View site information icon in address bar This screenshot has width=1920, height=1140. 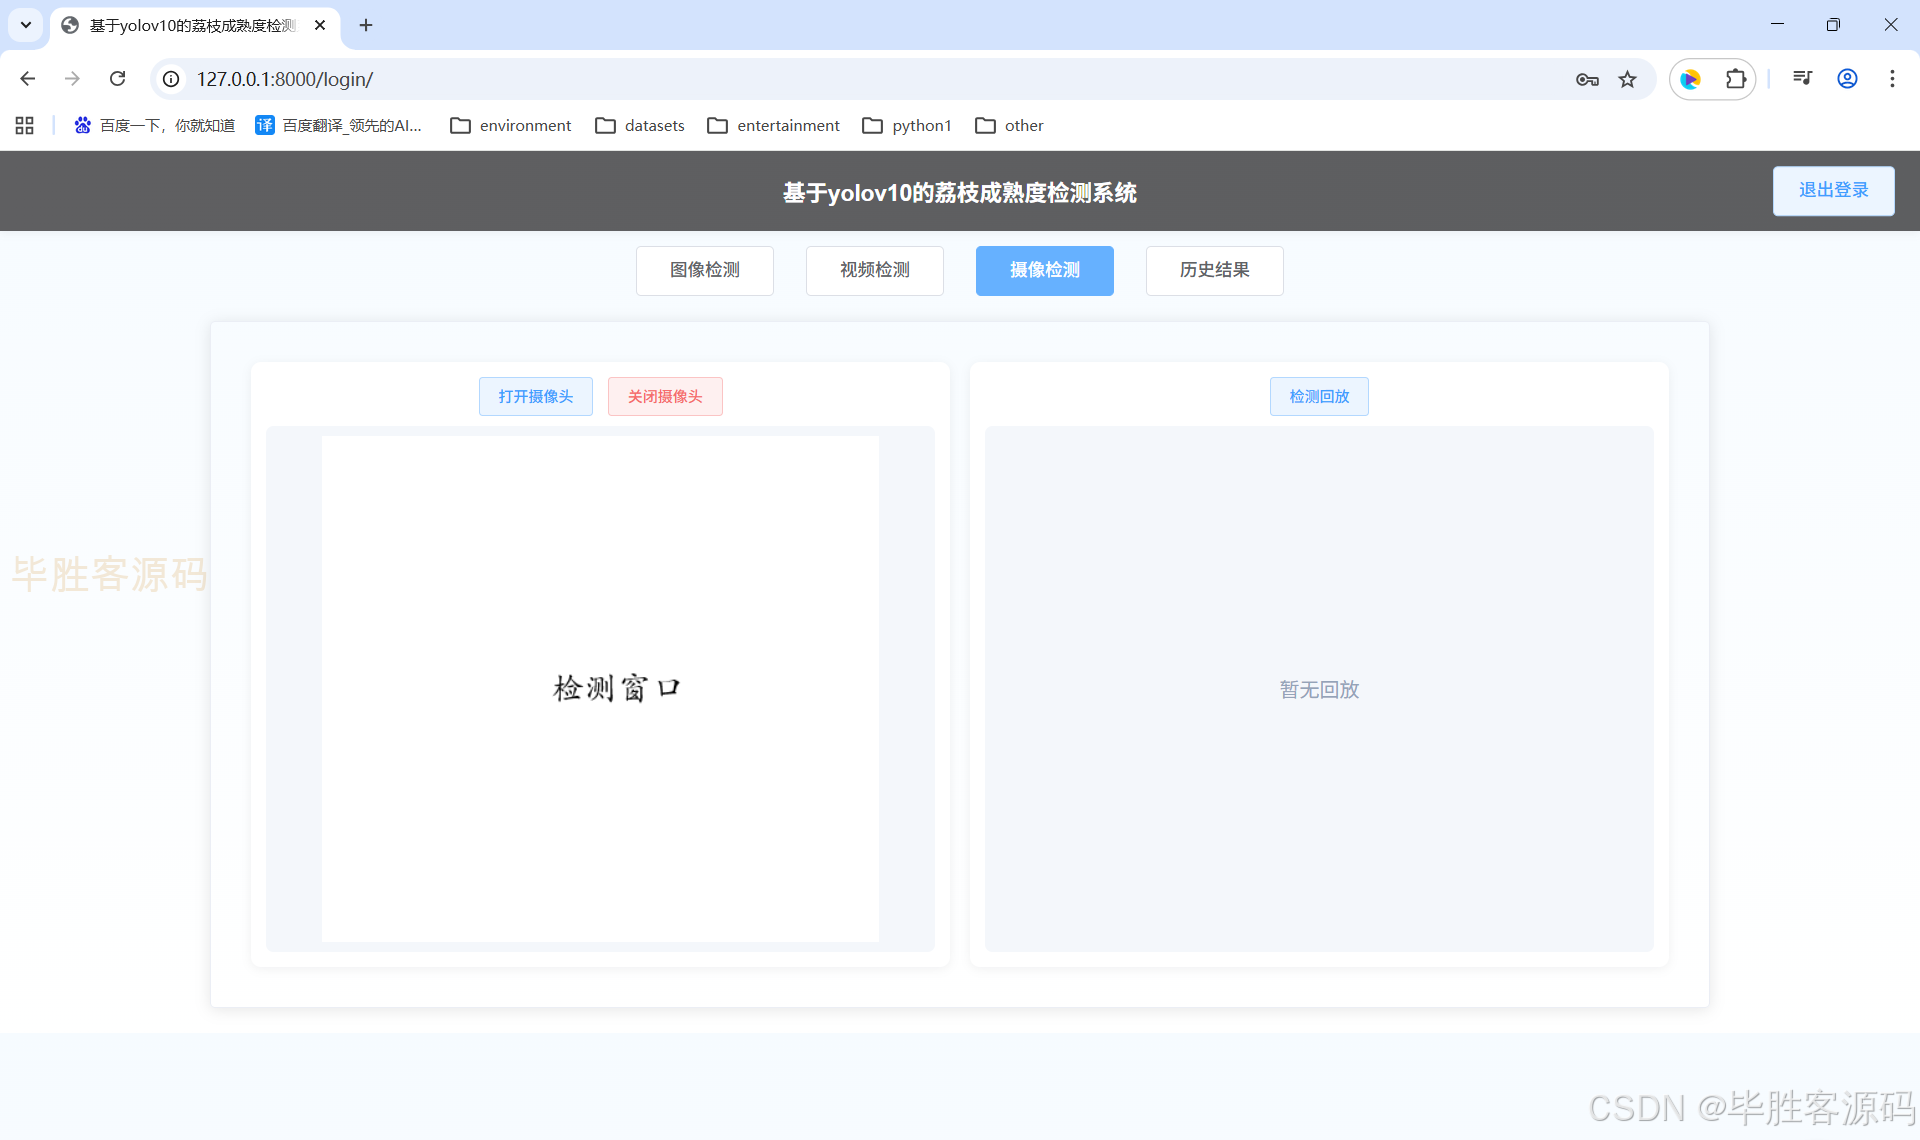172,79
